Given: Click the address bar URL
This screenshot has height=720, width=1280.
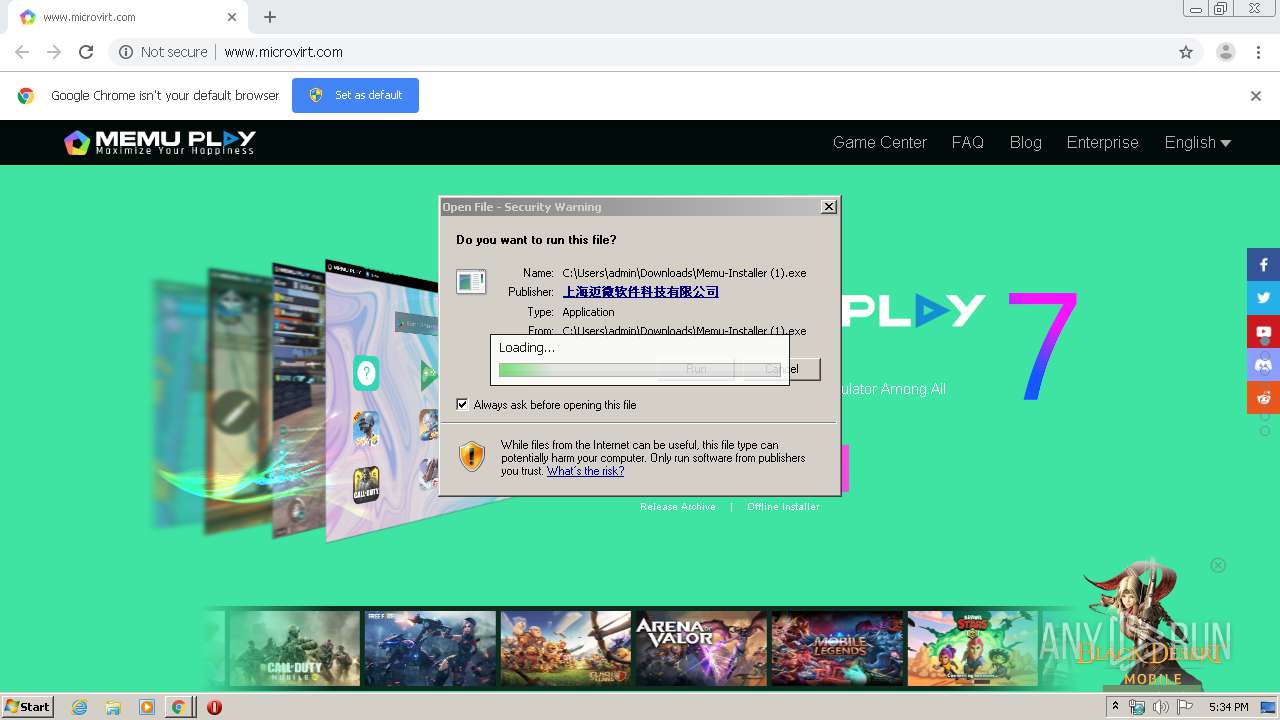Looking at the screenshot, I should 283,52.
